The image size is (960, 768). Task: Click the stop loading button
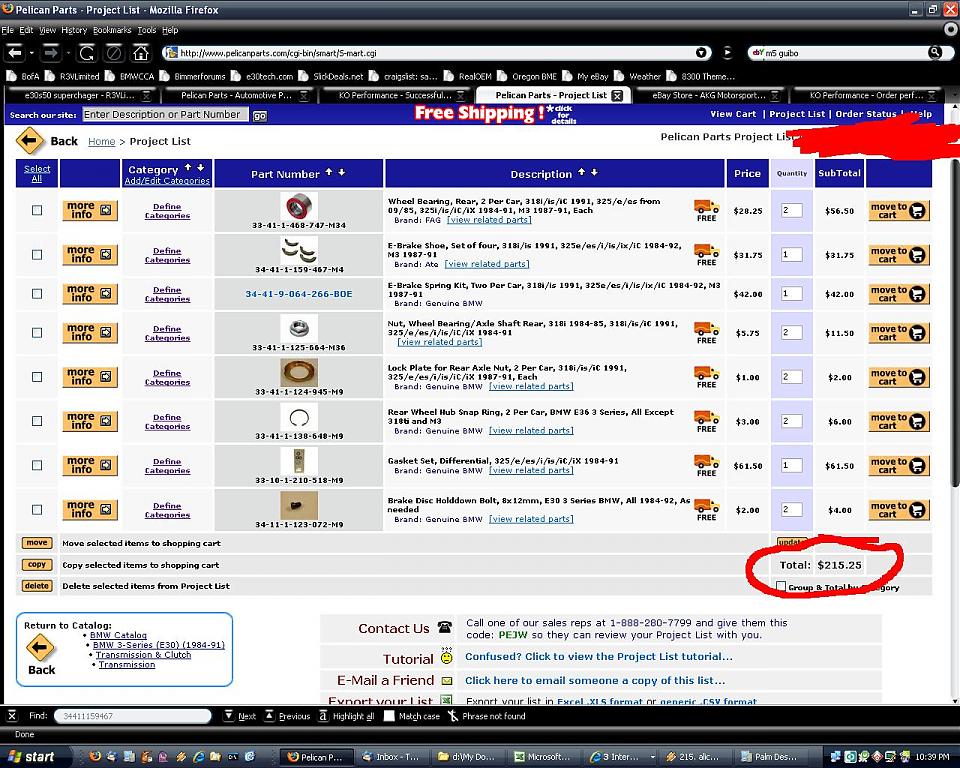point(114,52)
